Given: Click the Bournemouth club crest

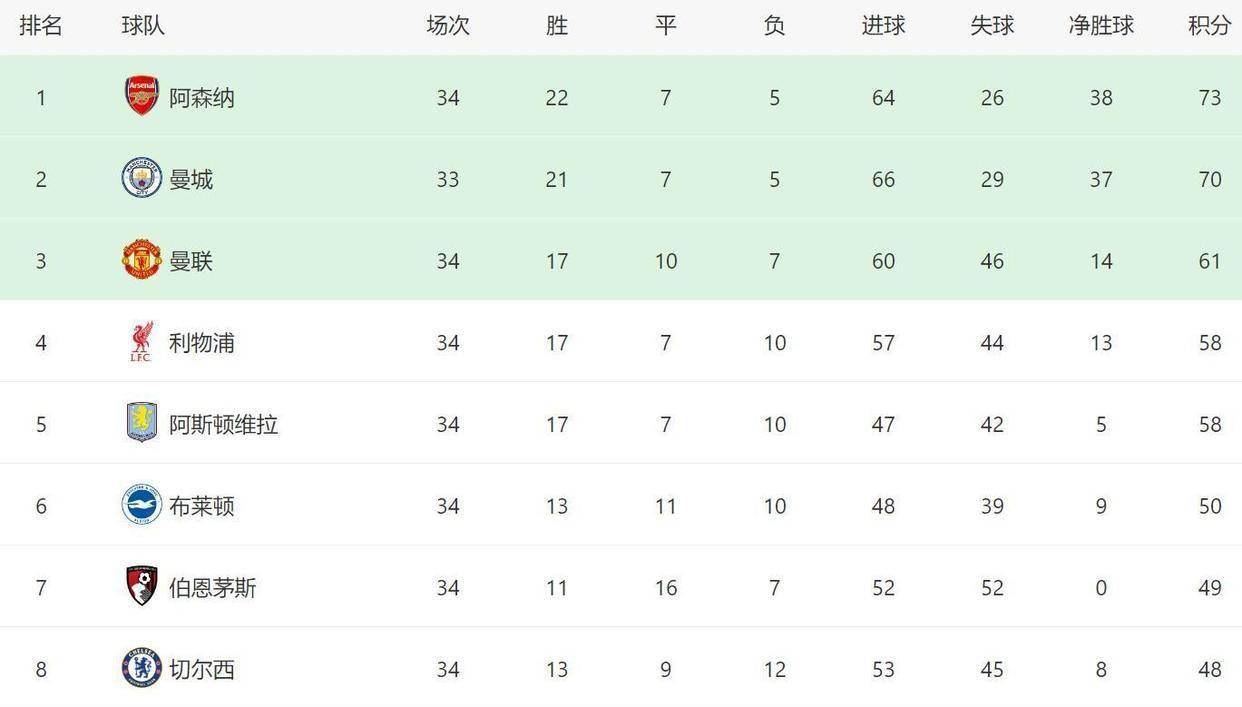Looking at the screenshot, I should 142,586.
